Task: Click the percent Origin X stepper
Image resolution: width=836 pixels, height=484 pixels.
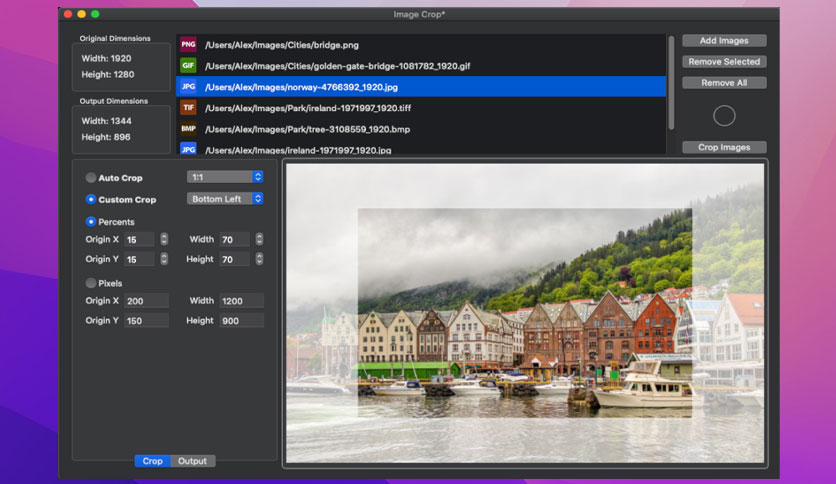Action: tap(164, 239)
